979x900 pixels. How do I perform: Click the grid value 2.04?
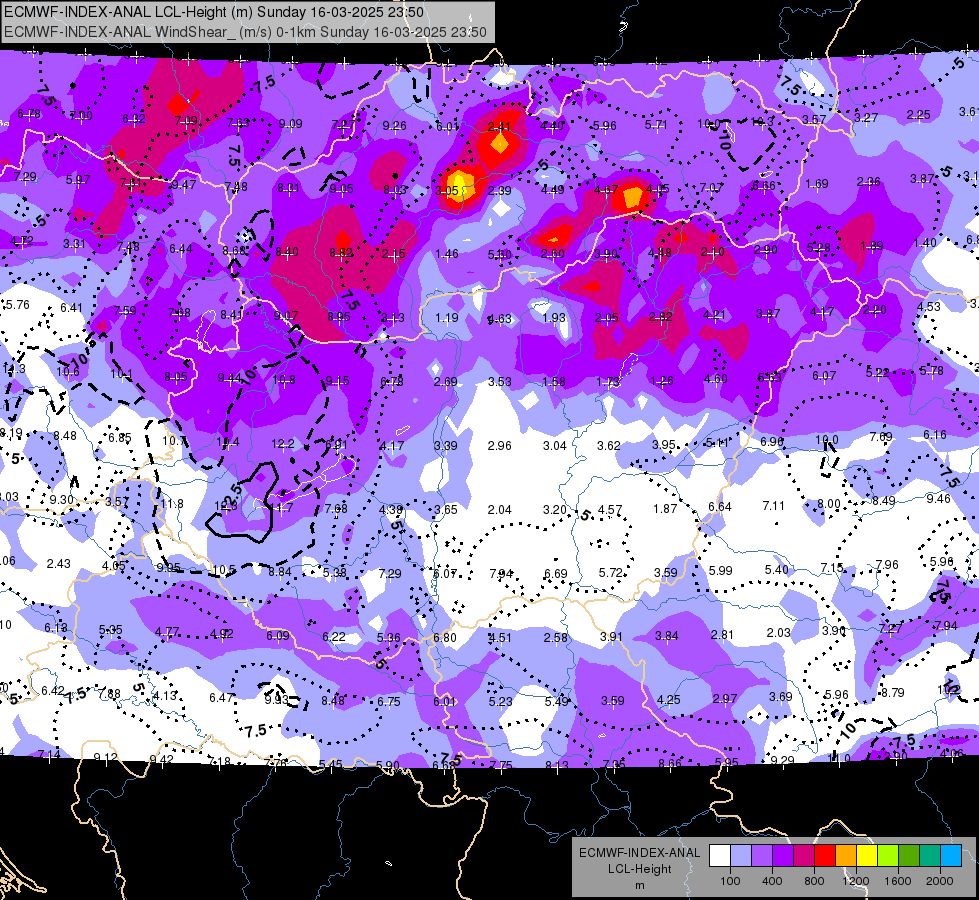[x=499, y=510]
